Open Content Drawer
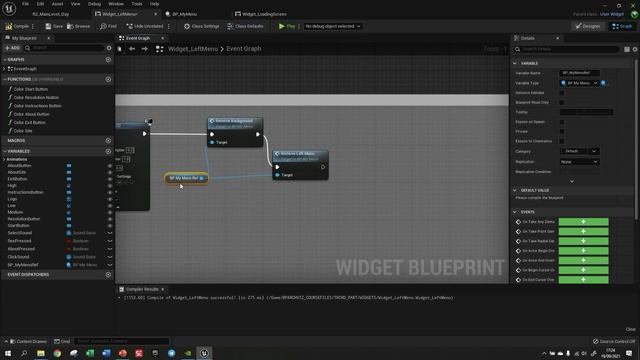640x360 pixels. point(28,341)
